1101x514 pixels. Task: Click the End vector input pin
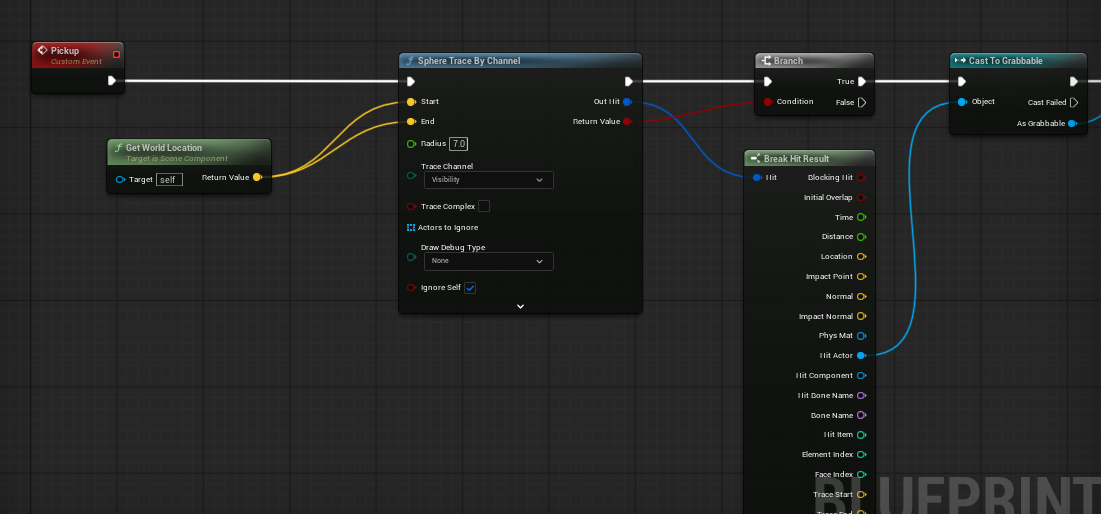411,121
